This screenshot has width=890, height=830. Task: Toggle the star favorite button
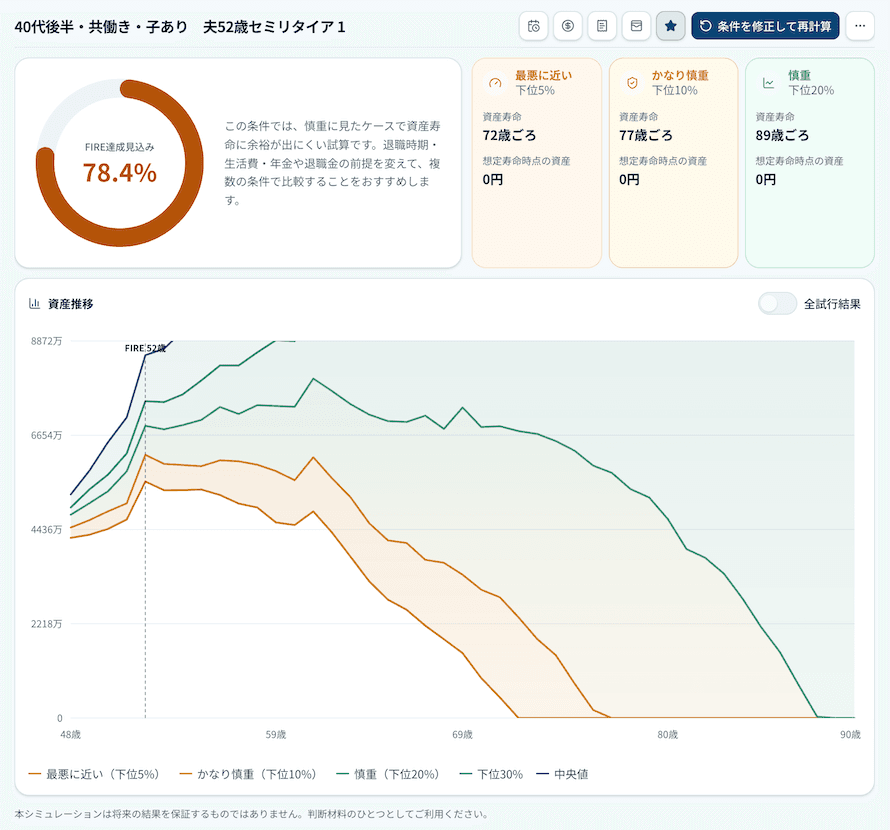point(670,26)
